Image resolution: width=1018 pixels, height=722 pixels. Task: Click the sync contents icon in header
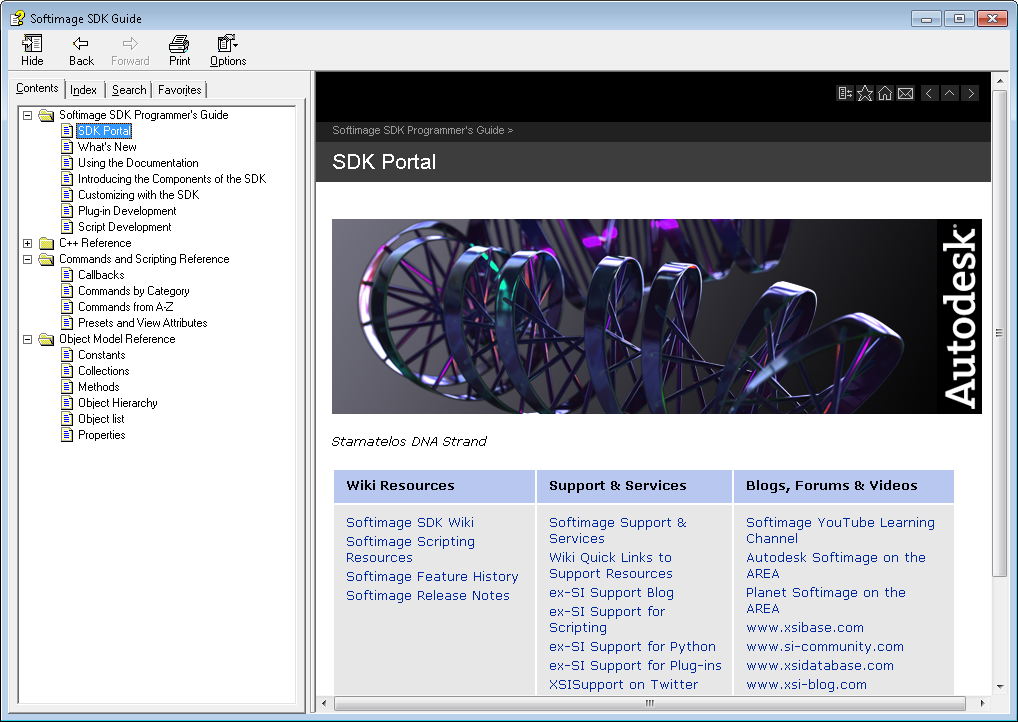pyautogui.click(x=845, y=93)
